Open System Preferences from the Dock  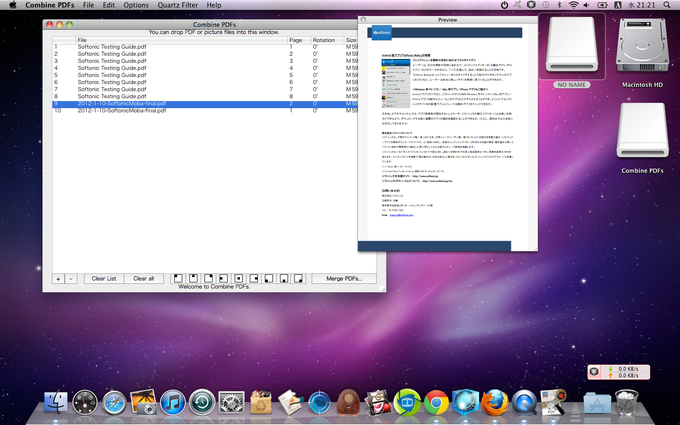pyautogui.click(x=231, y=403)
